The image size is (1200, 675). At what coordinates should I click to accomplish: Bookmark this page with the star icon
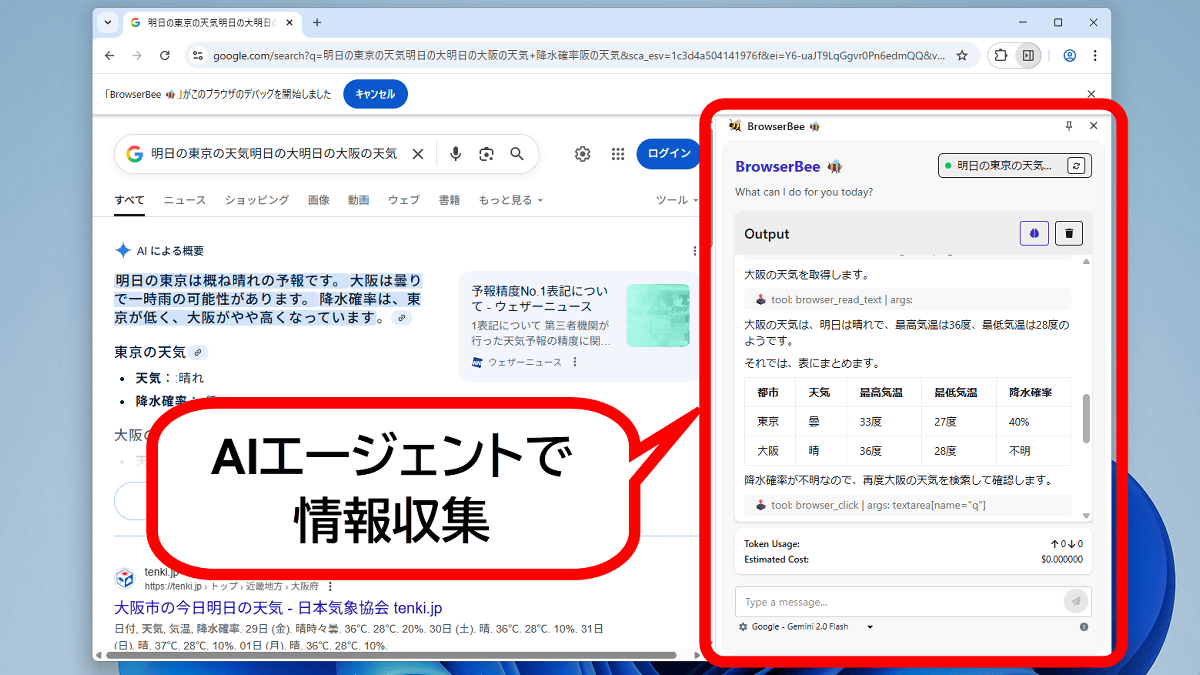[962, 56]
